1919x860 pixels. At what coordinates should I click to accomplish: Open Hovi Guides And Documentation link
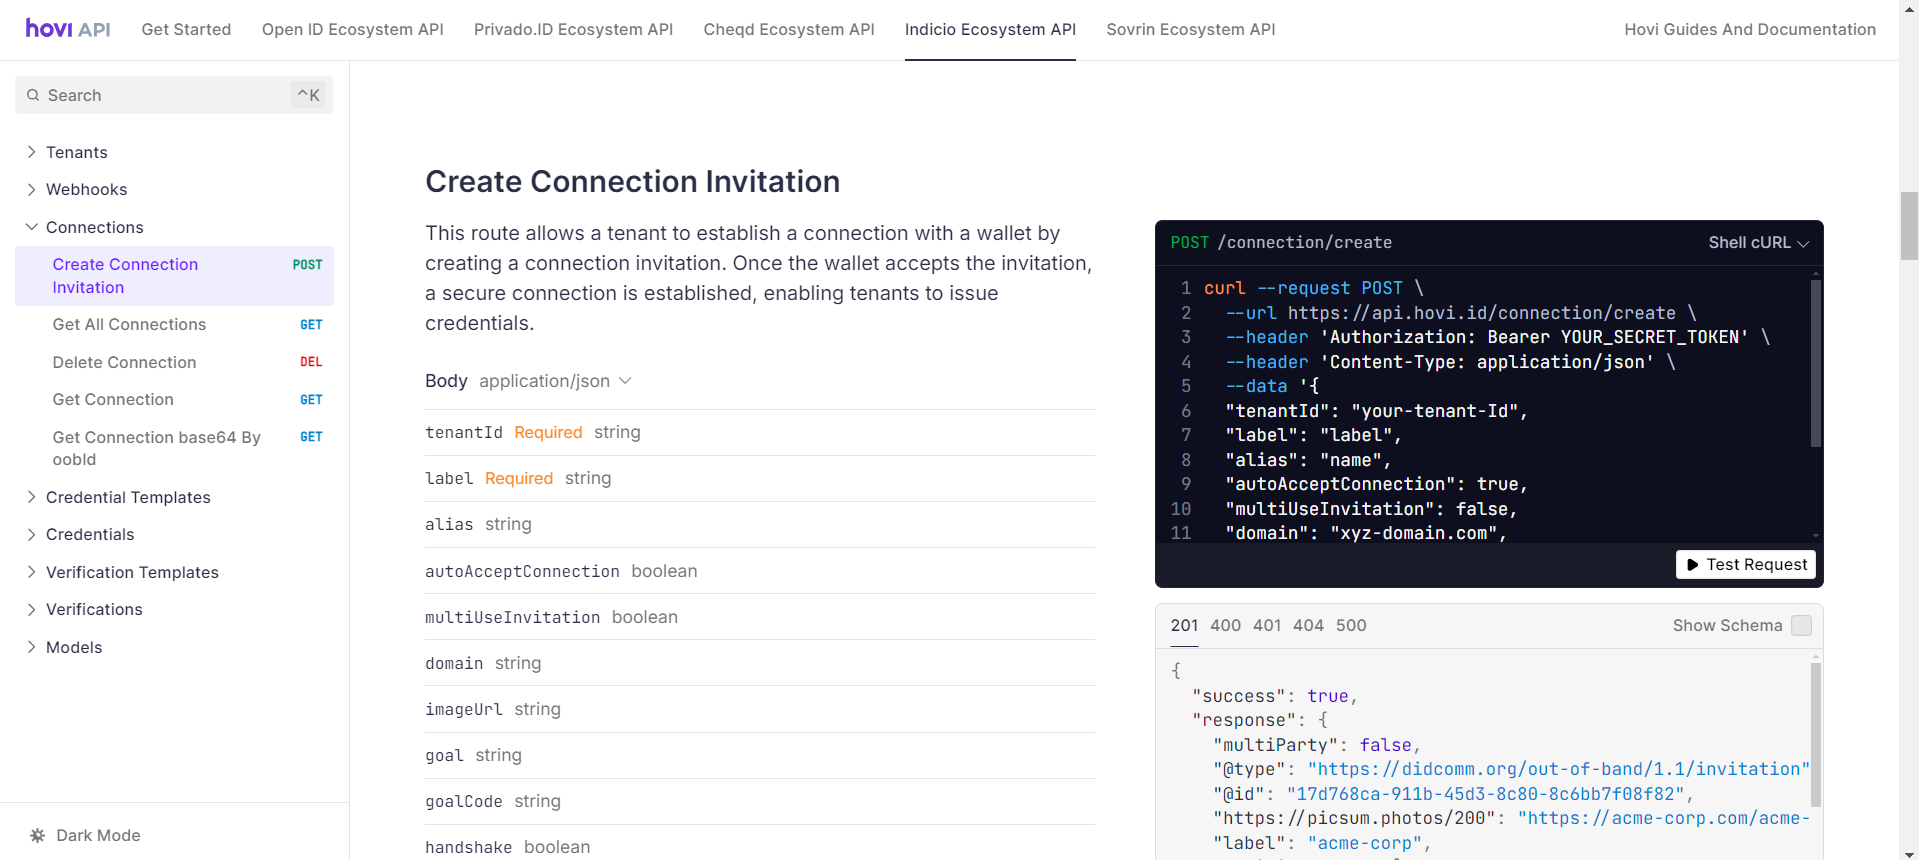click(x=1749, y=29)
